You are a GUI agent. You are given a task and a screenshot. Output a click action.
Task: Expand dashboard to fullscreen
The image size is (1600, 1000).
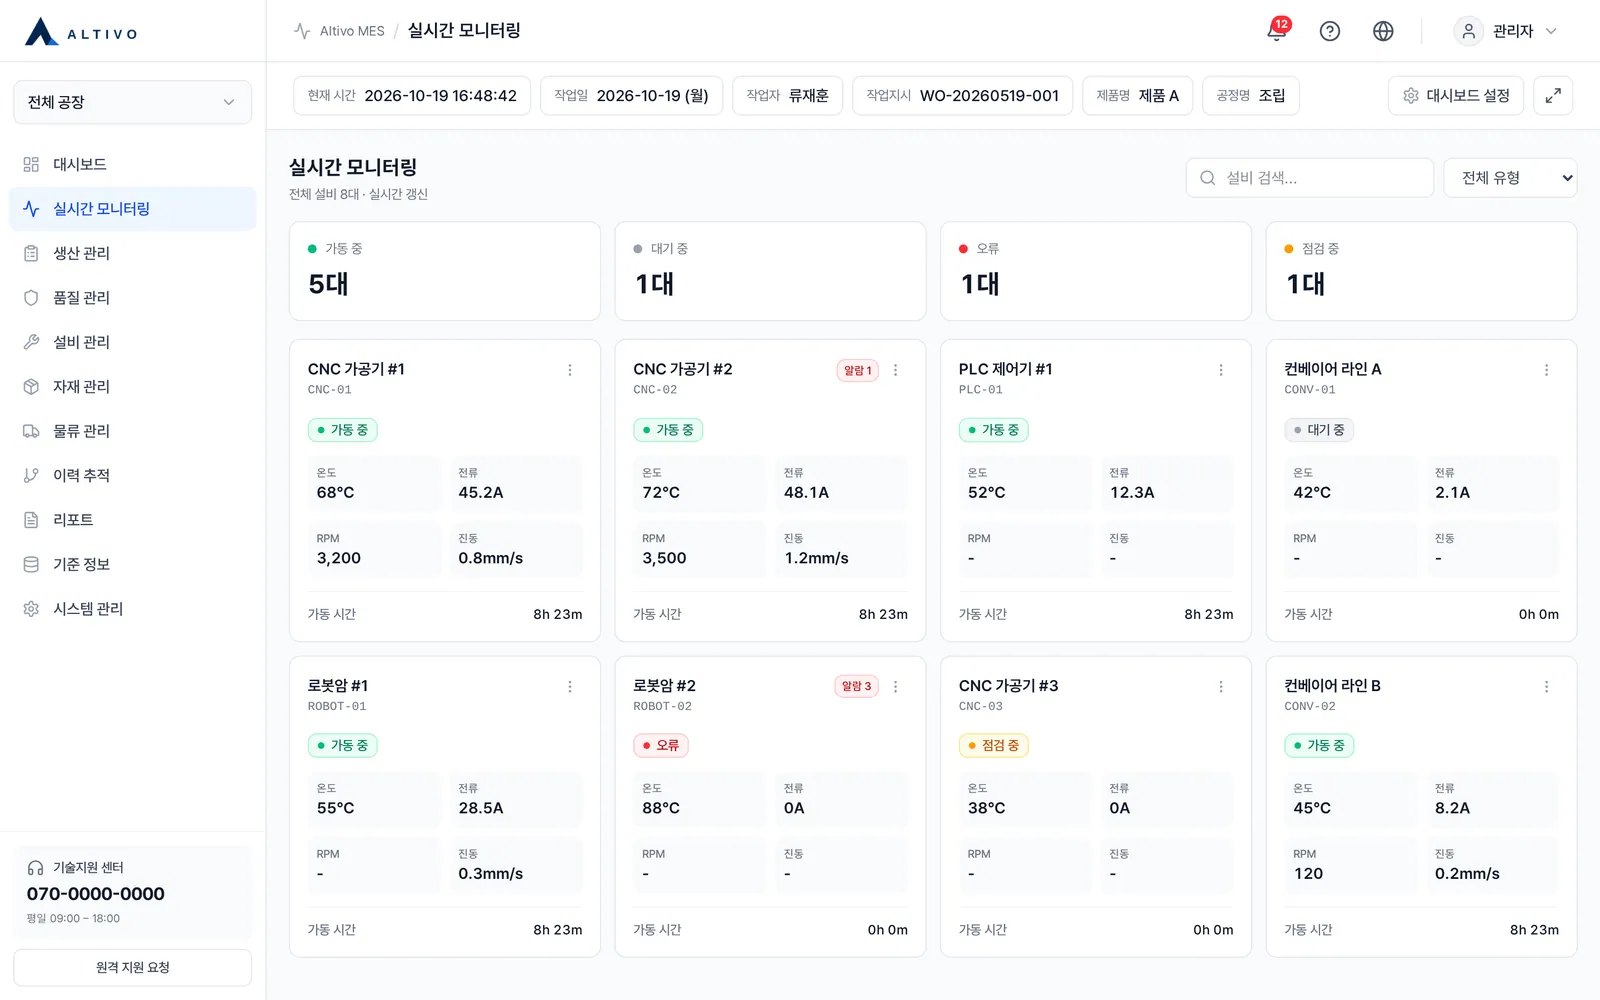click(x=1553, y=96)
